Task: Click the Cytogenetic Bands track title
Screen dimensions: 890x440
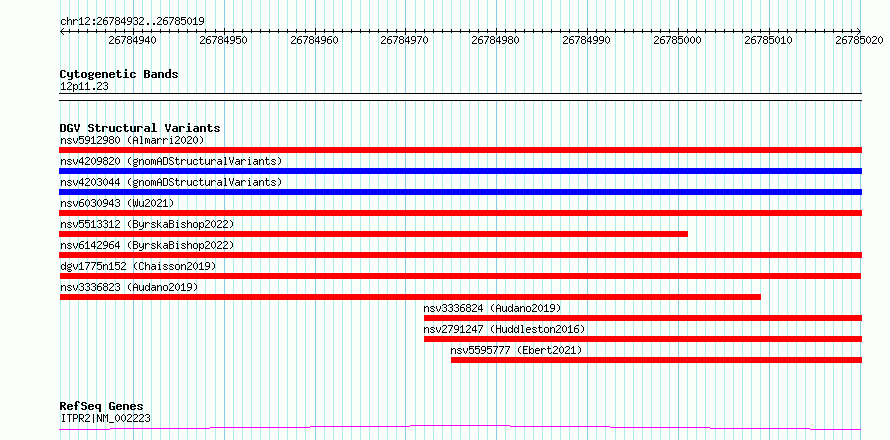Action: pos(119,74)
